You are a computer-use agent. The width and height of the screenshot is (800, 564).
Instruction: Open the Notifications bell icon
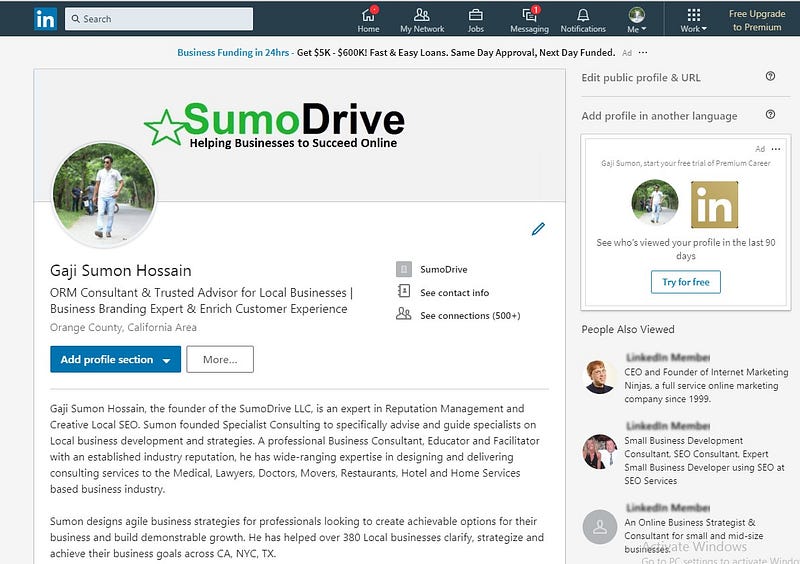583,15
